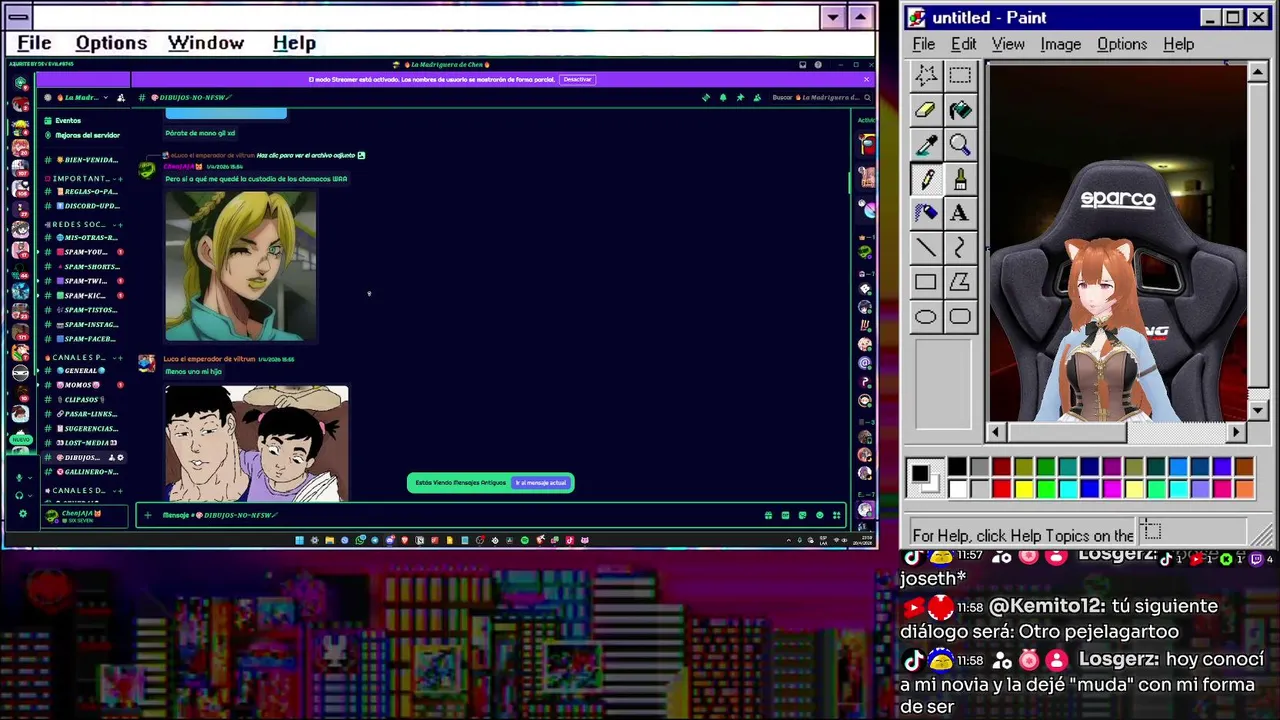
Task: Open Discord threads icon in channel header
Action: pyautogui.click(x=706, y=97)
